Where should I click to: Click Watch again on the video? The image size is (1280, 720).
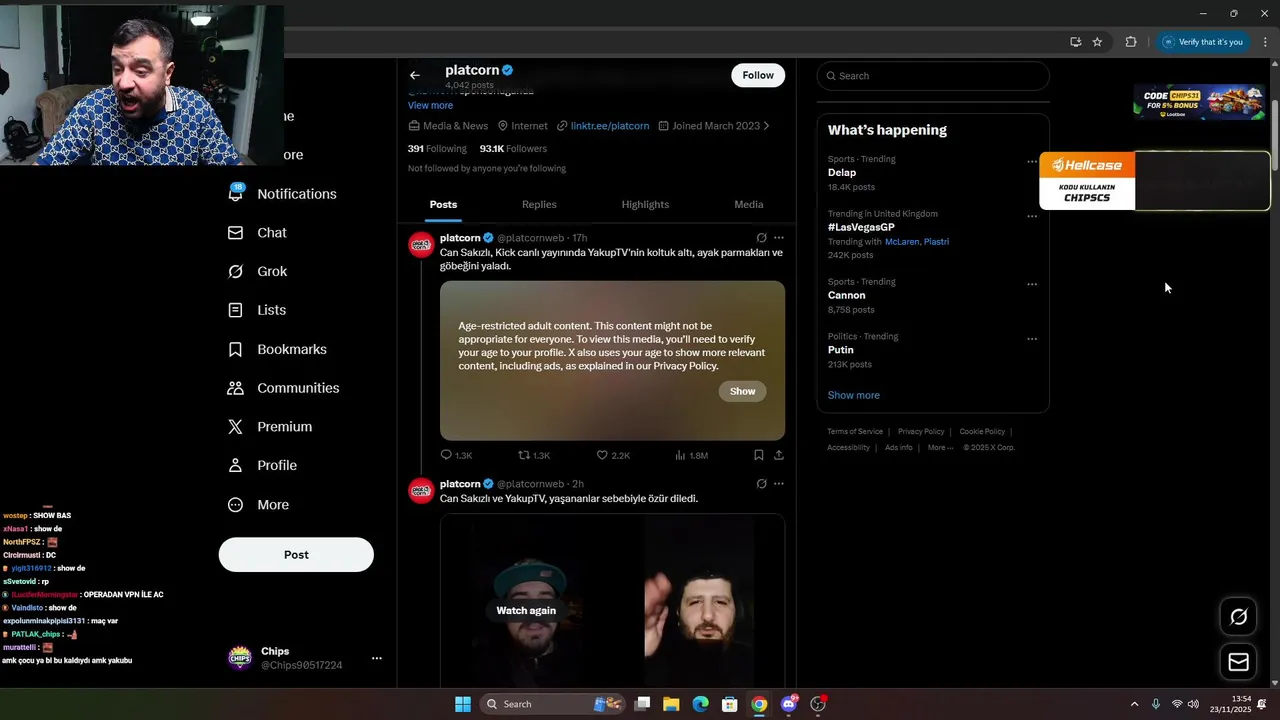[x=526, y=610]
